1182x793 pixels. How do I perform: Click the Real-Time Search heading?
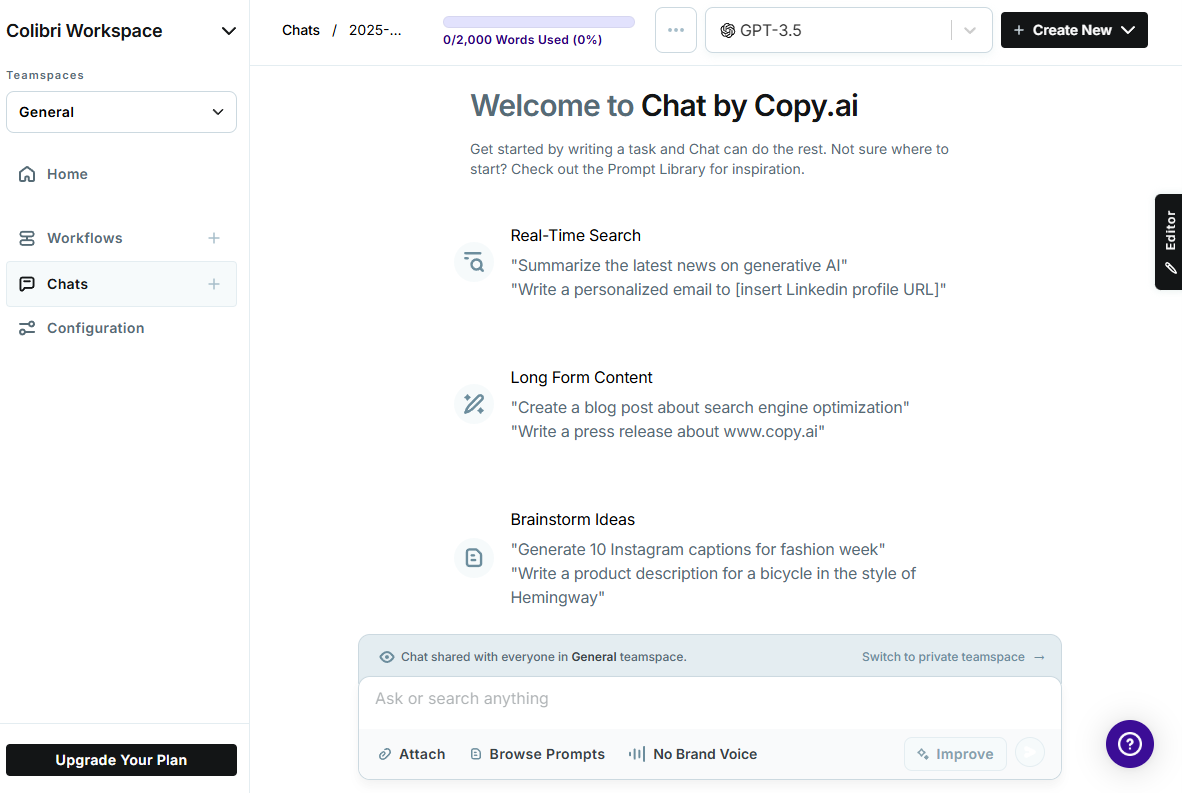pos(576,235)
